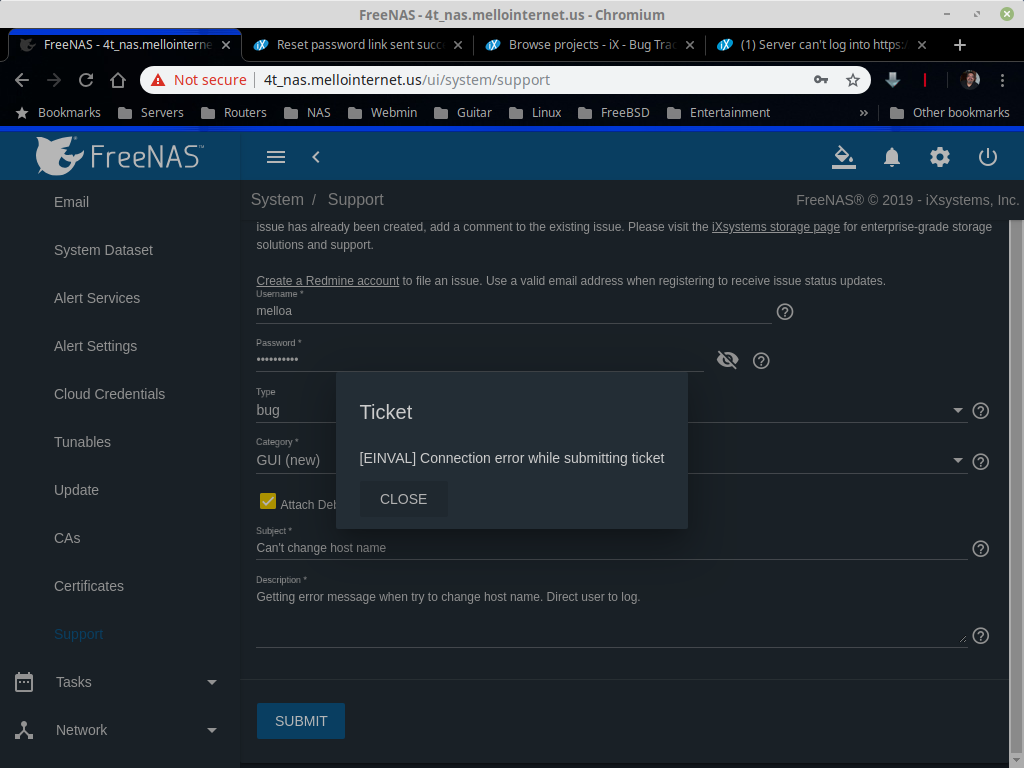The width and height of the screenshot is (1024, 768).
Task: Open Alert Services in the sidebar
Action: [x=97, y=298]
